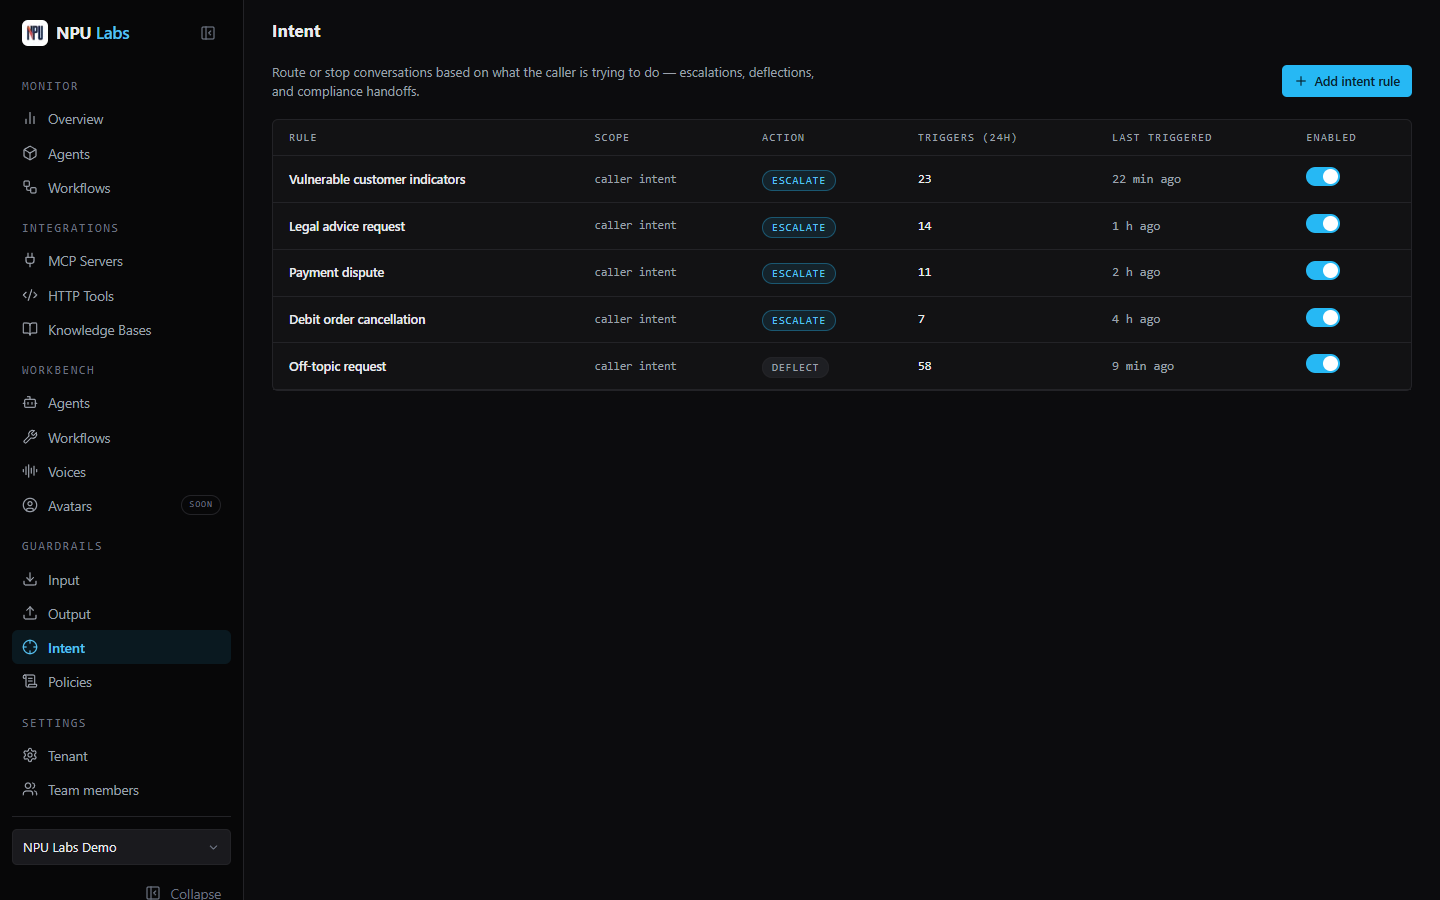1440x900 pixels.
Task: Go to Team members settings
Action: 121,790
